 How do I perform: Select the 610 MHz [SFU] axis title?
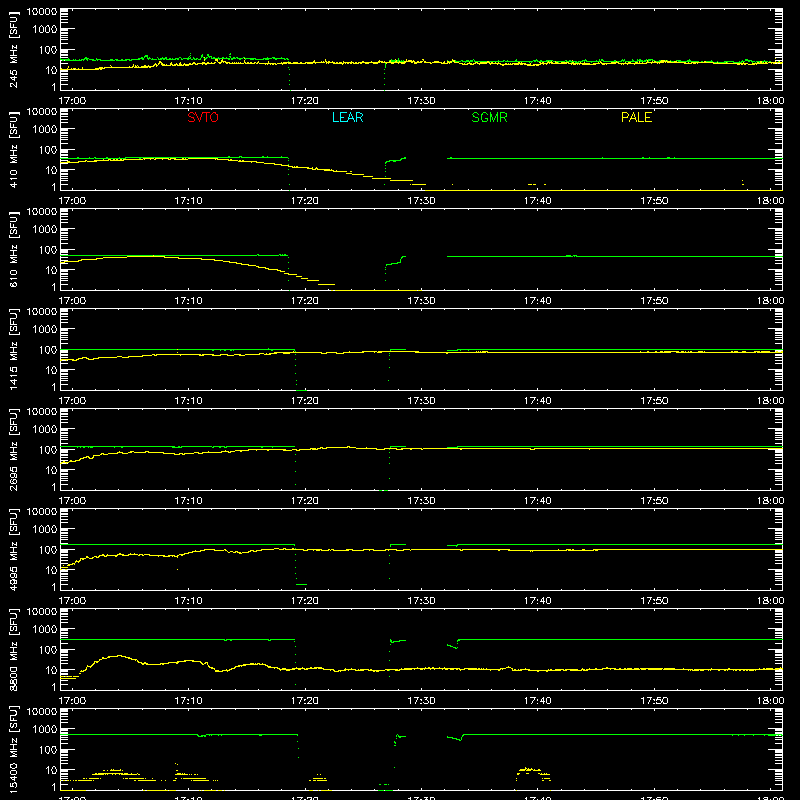pos(13,249)
